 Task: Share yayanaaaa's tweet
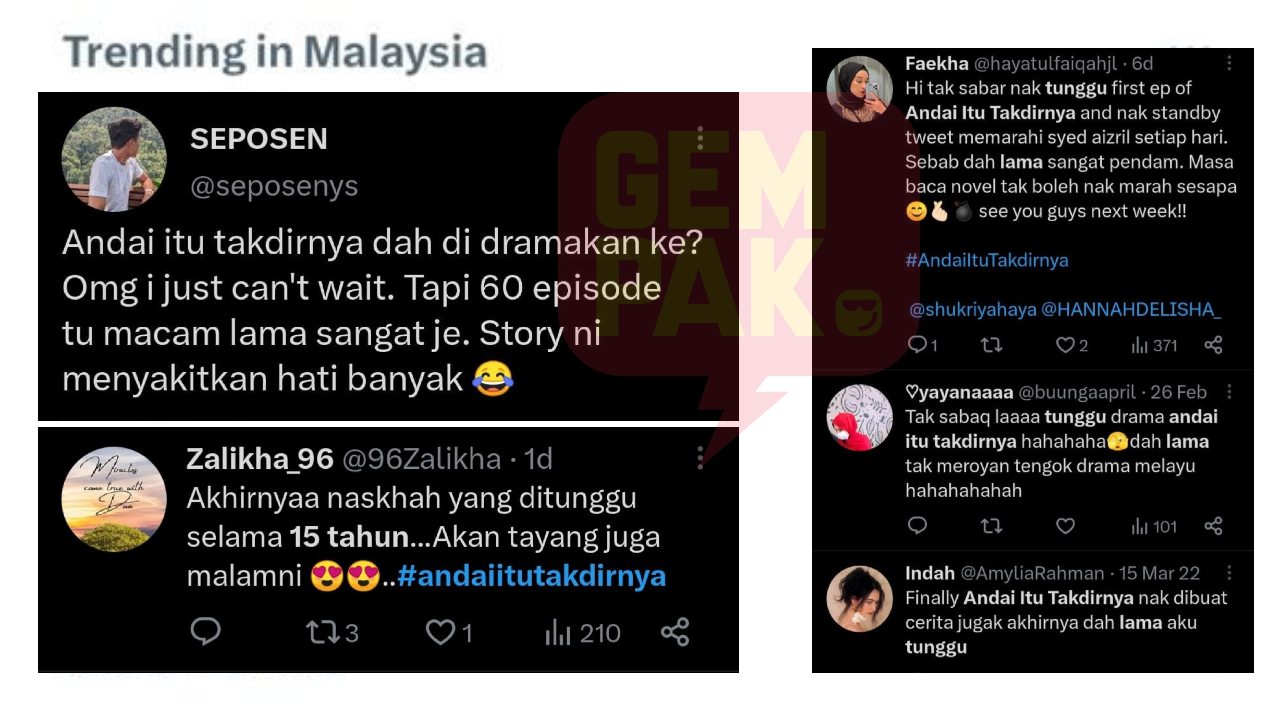click(1213, 526)
